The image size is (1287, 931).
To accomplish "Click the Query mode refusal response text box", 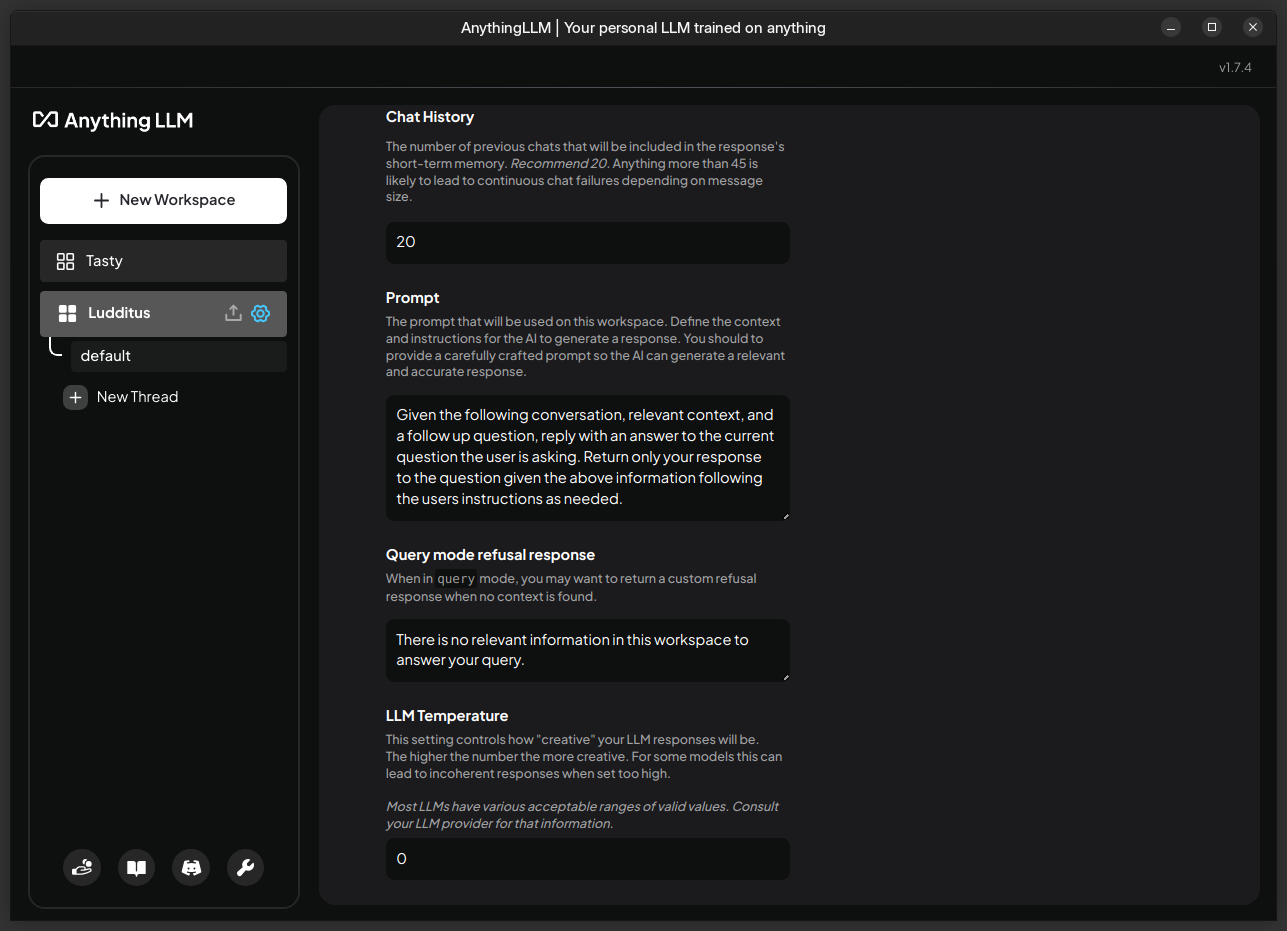I will pyautogui.click(x=587, y=650).
